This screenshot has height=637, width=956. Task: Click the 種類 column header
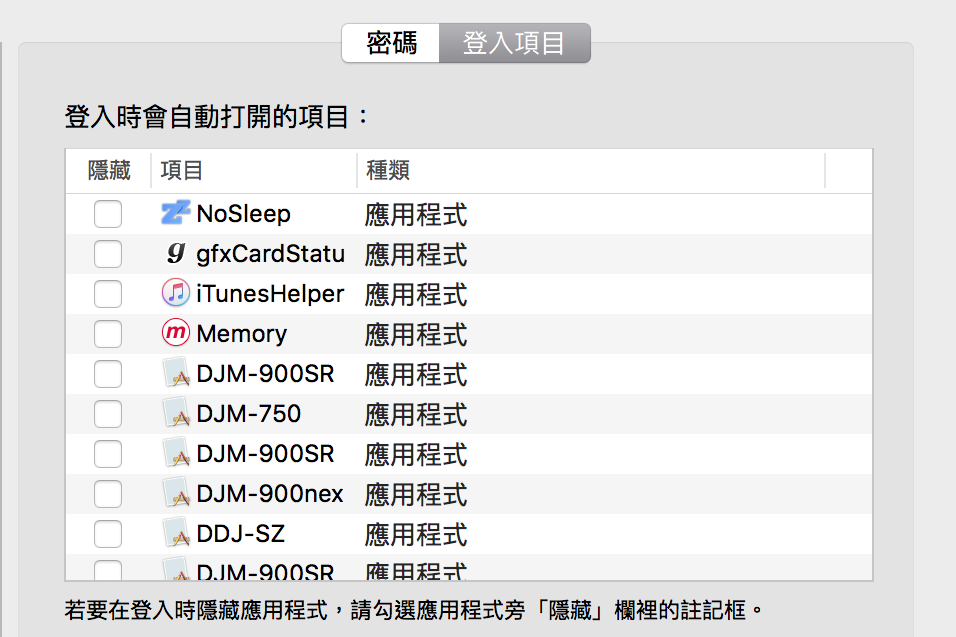(388, 171)
